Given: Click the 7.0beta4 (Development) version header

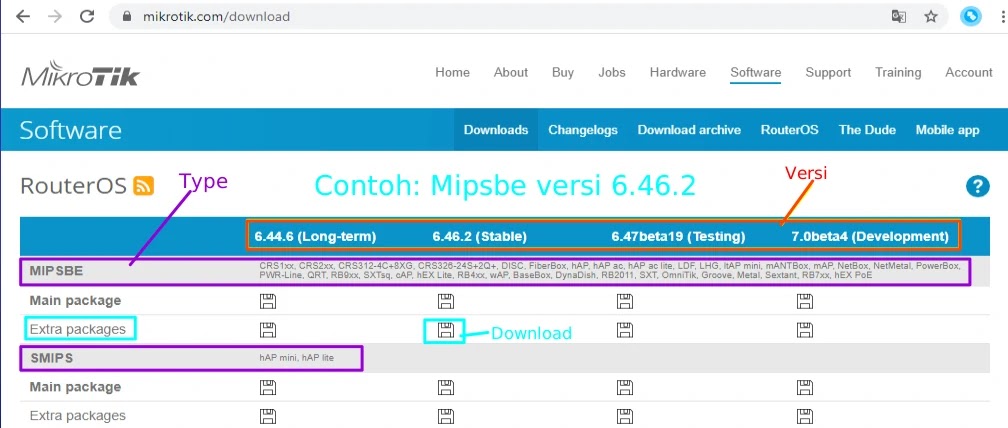Looking at the screenshot, I should point(870,236).
